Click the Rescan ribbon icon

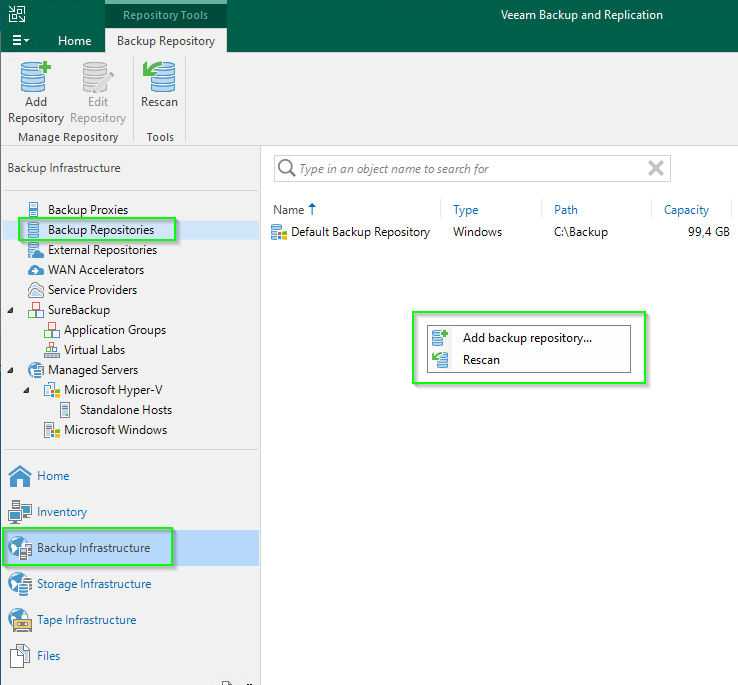pyautogui.click(x=159, y=76)
